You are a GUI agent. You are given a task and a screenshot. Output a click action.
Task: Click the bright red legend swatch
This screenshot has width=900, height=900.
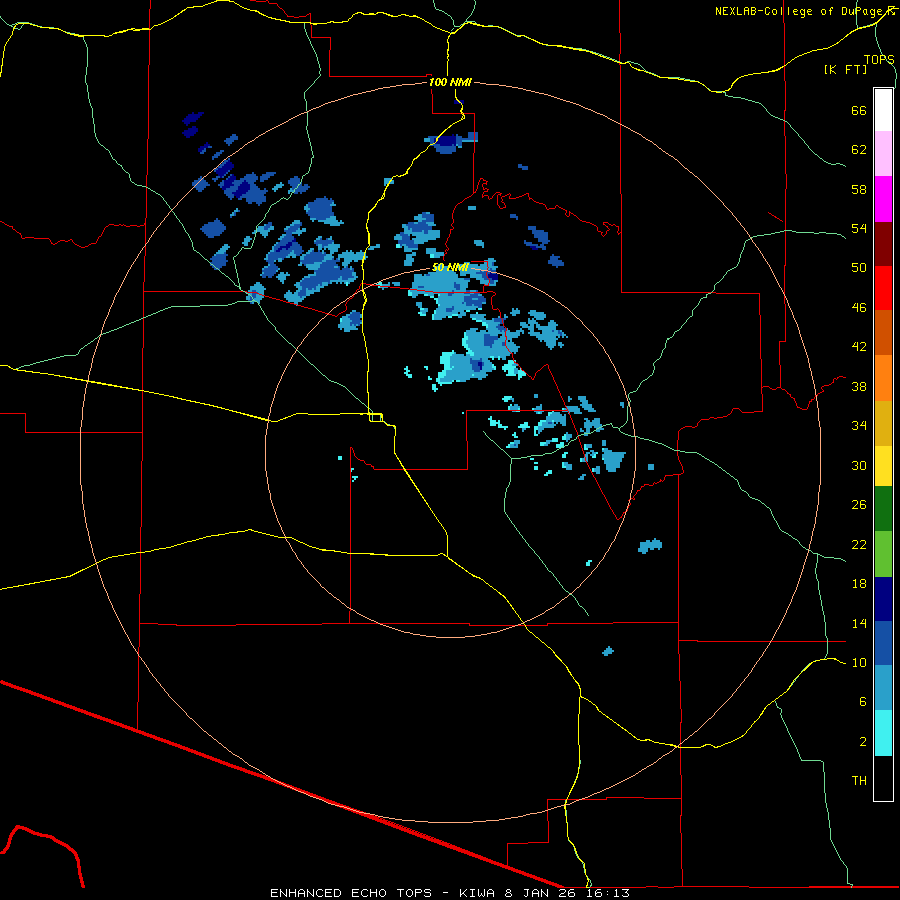(883, 288)
